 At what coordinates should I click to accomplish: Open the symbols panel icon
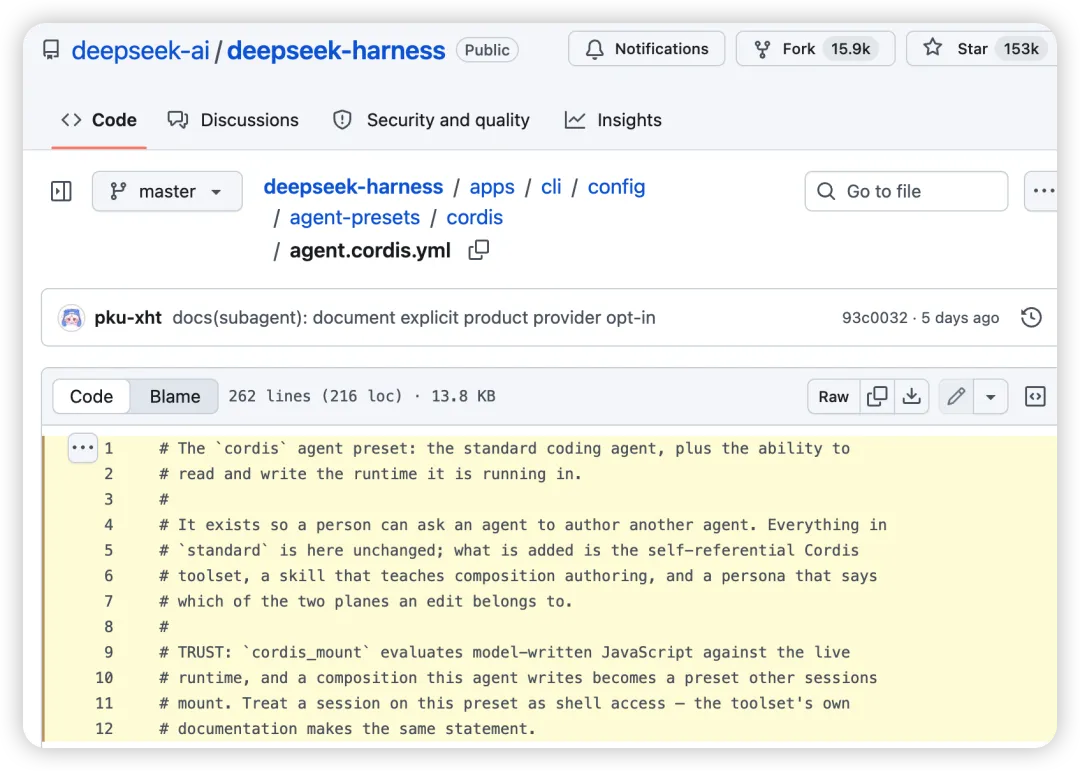1035,396
